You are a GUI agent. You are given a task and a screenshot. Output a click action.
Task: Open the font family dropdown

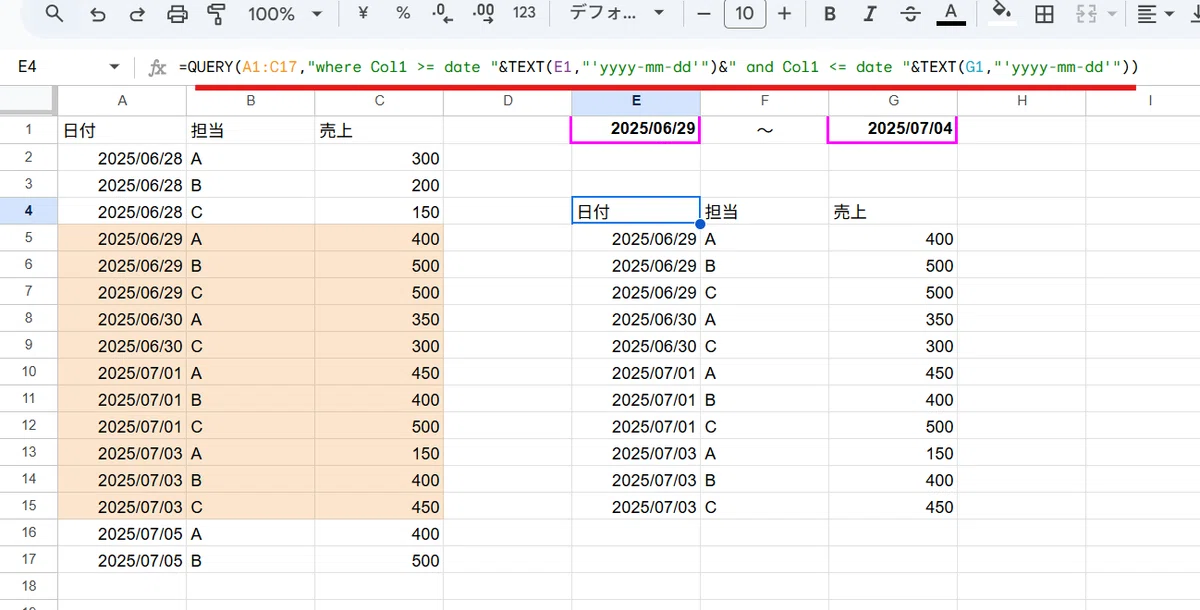coord(616,14)
